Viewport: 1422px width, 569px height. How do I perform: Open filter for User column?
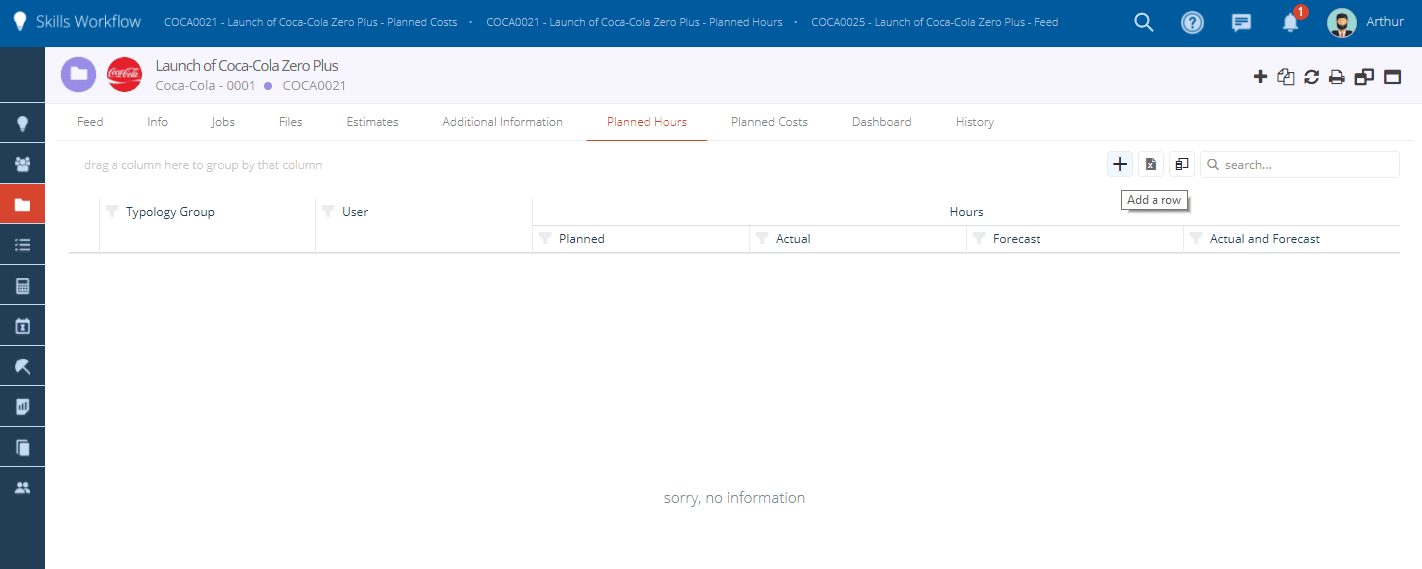tap(328, 212)
